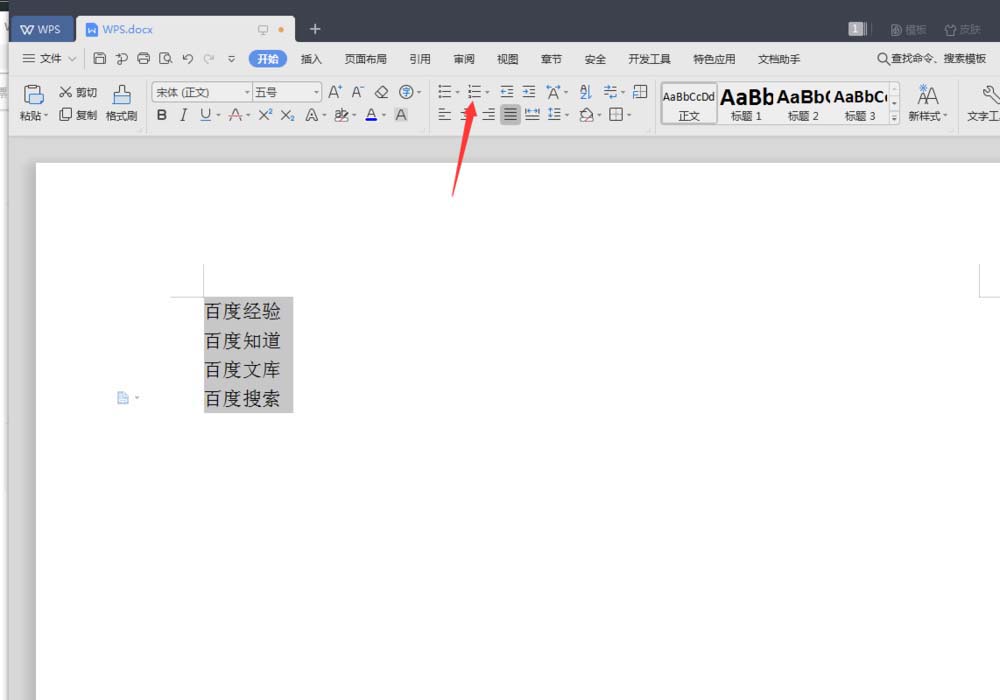The image size is (1000, 700).
Task: Click the bullet list icon
Action: click(445, 92)
